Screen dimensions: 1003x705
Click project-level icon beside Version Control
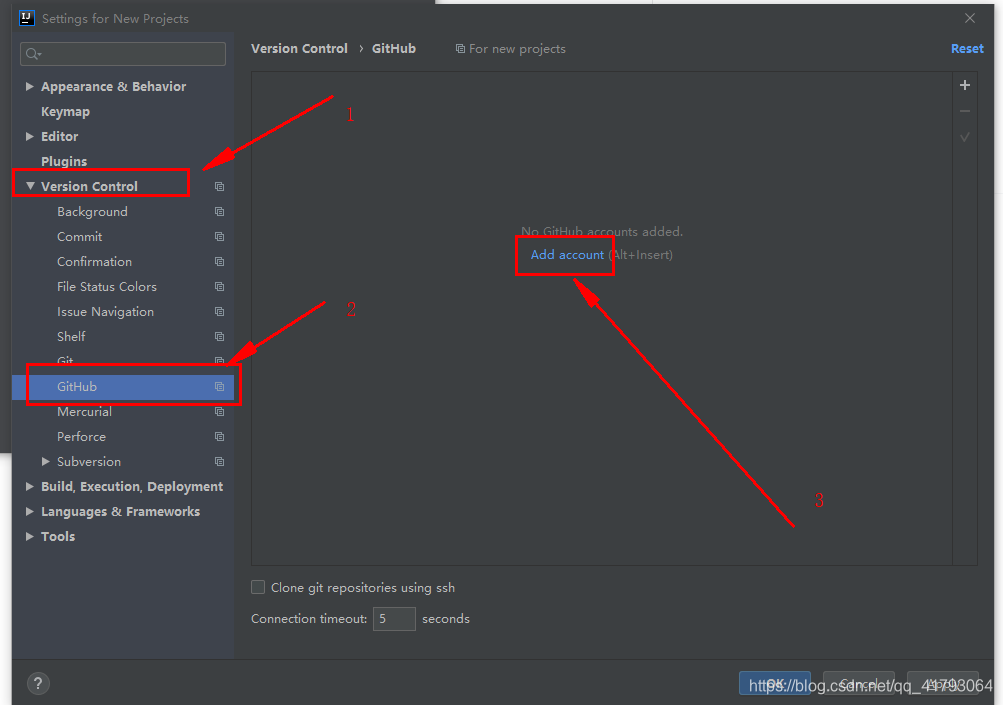point(219,187)
